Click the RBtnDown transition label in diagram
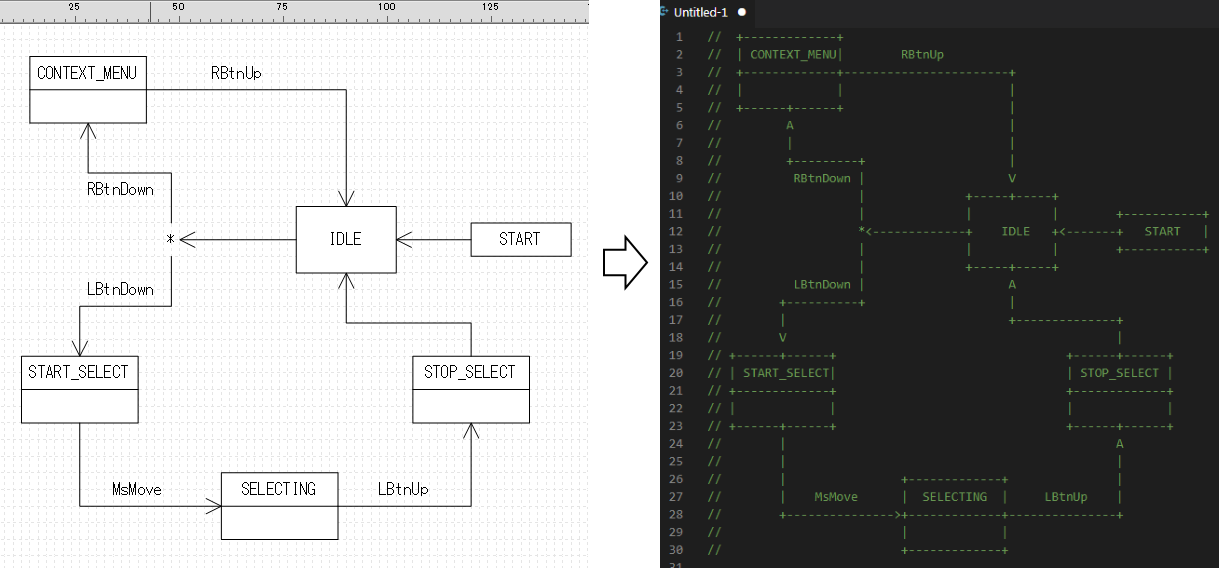The image size is (1219, 568). [x=120, y=189]
